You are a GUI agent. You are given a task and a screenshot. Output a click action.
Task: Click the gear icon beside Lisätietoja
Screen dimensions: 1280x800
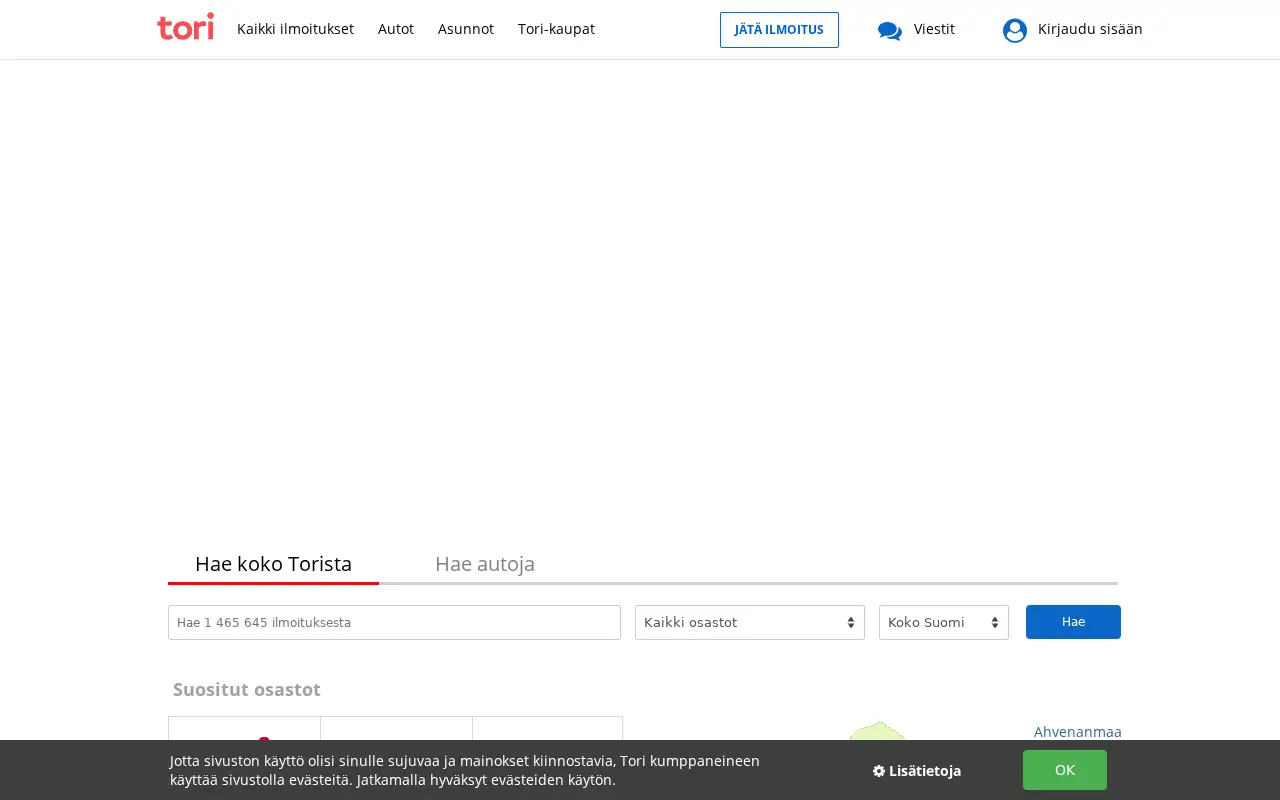(879, 771)
